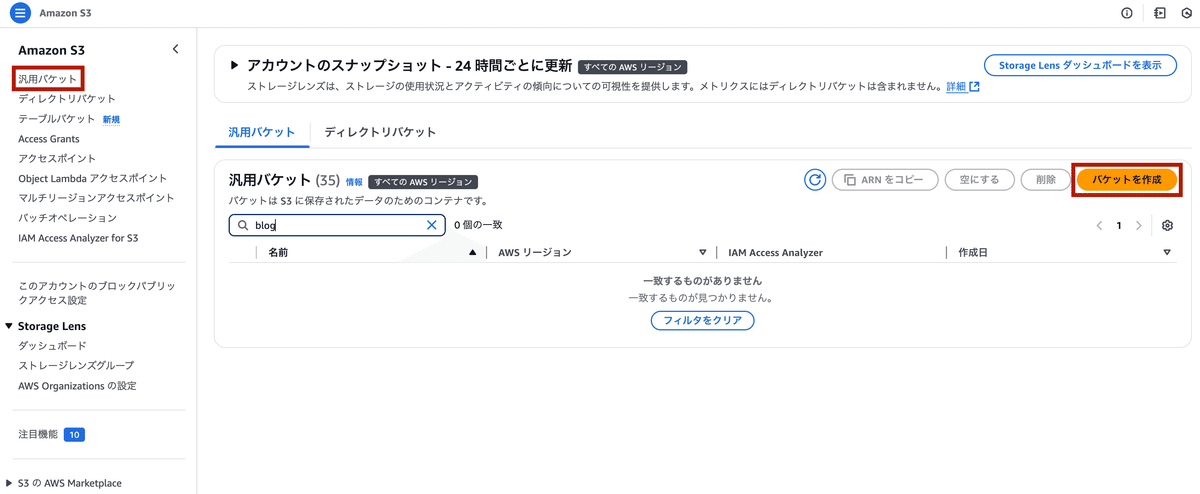Sort by 名前 column arrow
1200x494 pixels.
coord(473,253)
